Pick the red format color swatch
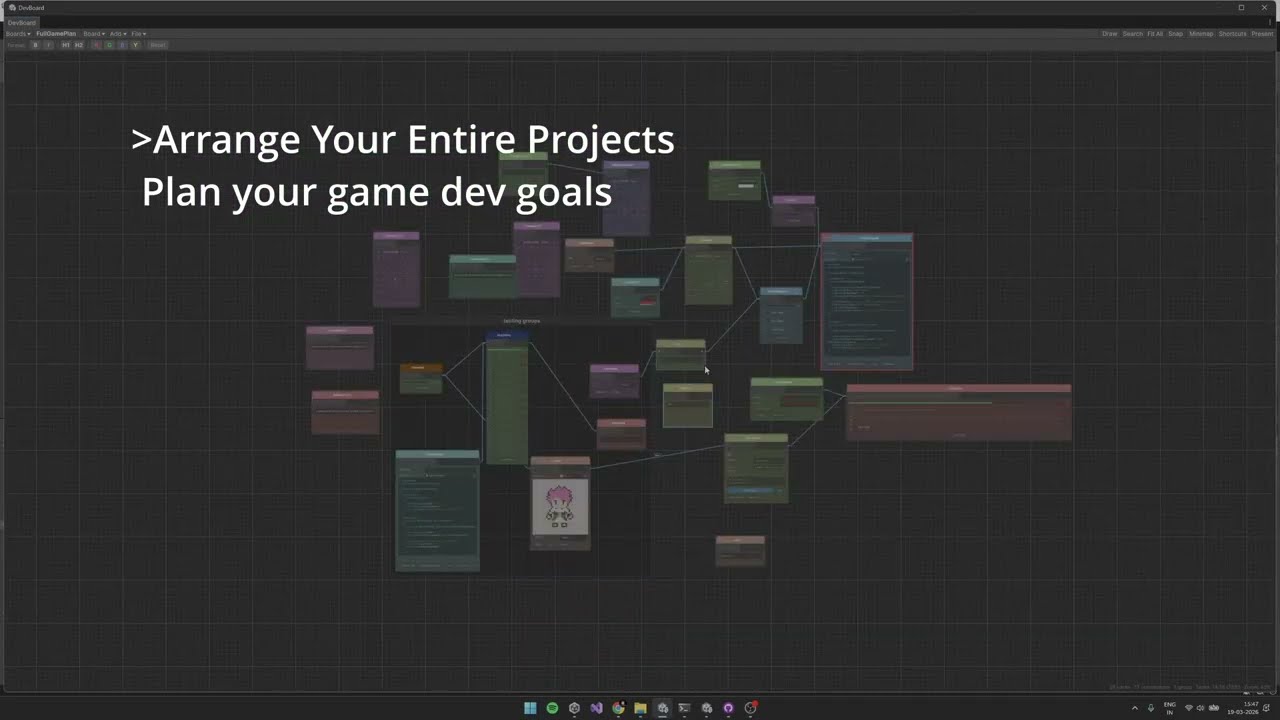The width and height of the screenshot is (1280, 720). coord(96,45)
